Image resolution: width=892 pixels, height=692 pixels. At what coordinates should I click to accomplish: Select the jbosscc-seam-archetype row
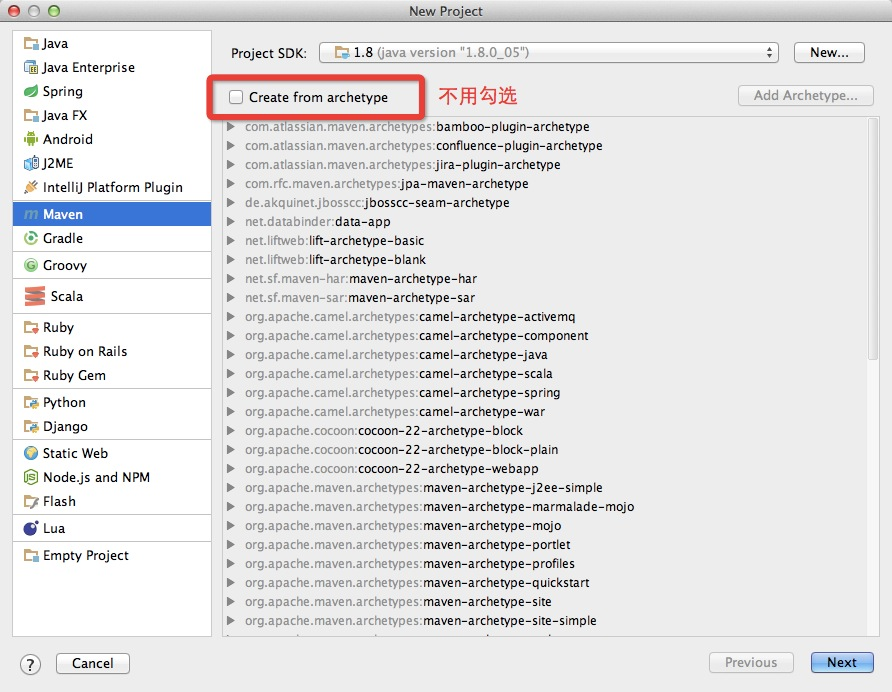546,203
